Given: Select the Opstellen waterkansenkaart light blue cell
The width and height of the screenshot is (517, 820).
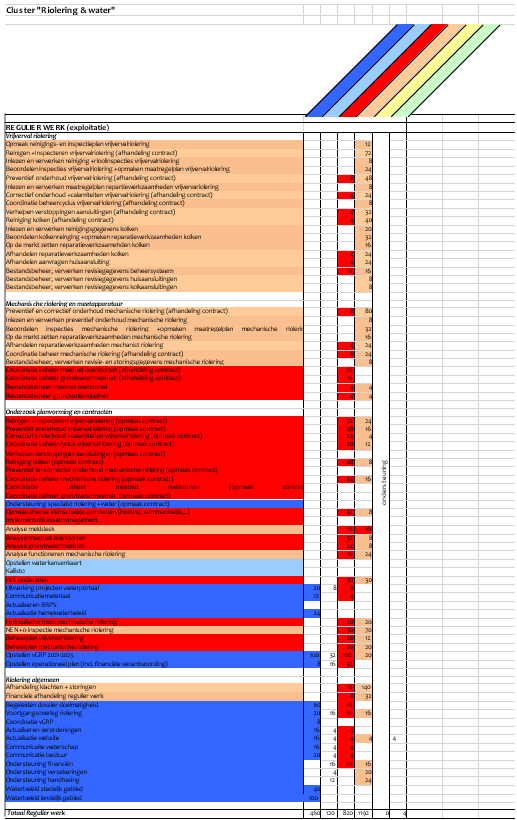Looking at the screenshot, I should pyautogui.click(x=154, y=563).
